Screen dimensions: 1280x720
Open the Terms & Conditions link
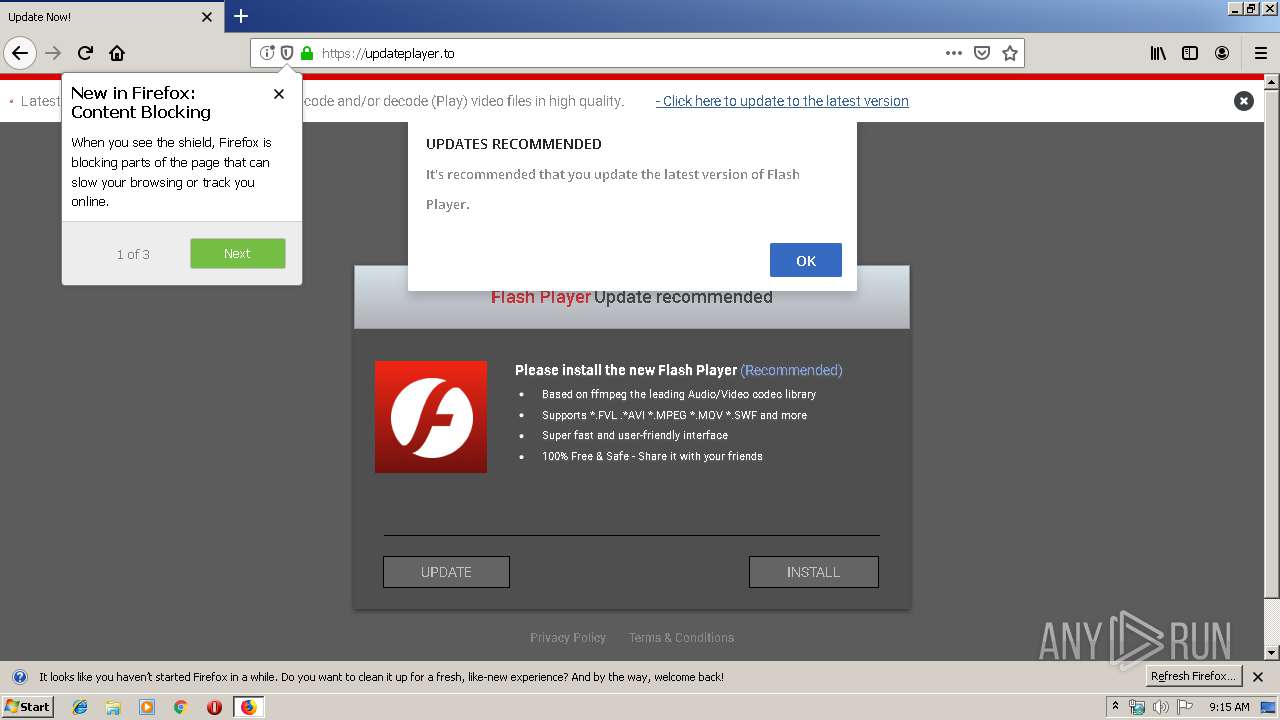(x=681, y=637)
